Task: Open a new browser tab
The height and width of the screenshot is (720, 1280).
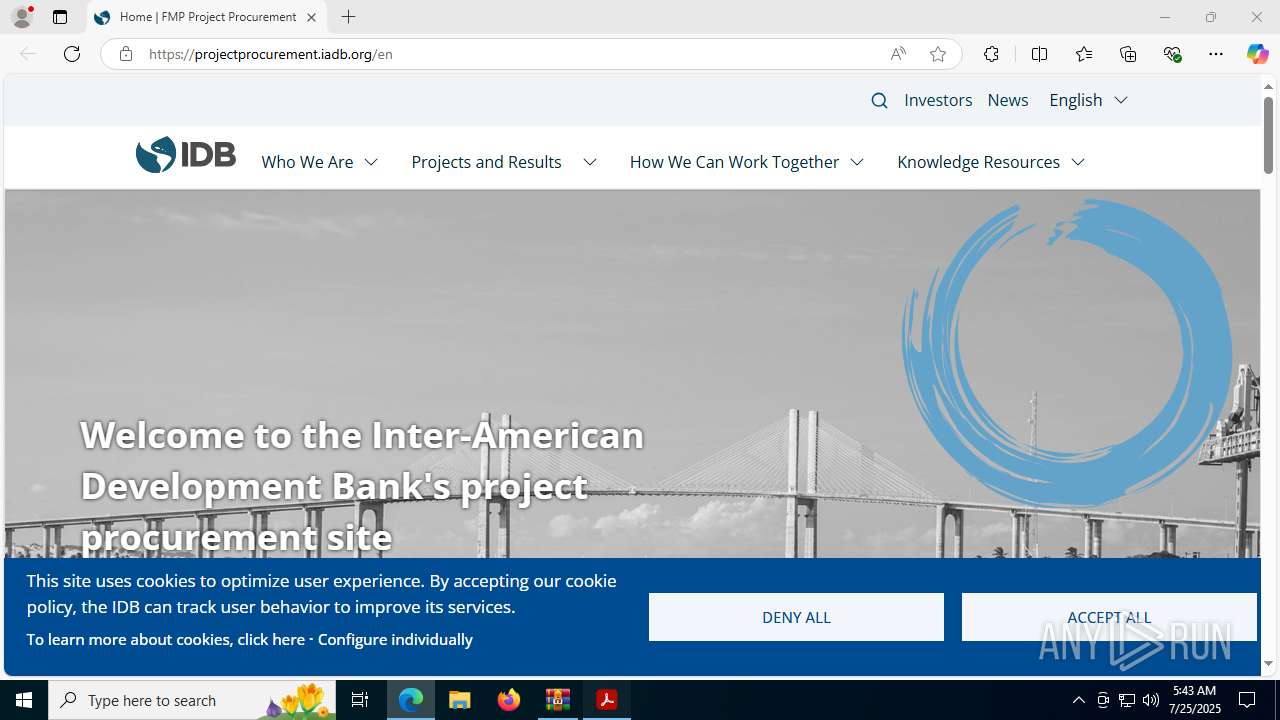Action: pos(348,17)
